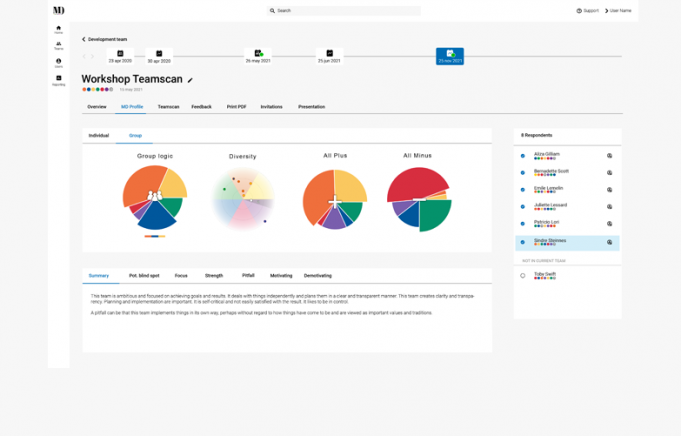The height and width of the screenshot is (436, 681).
Task: Open the Reporting sidebar icon
Action: pyautogui.click(x=58, y=79)
